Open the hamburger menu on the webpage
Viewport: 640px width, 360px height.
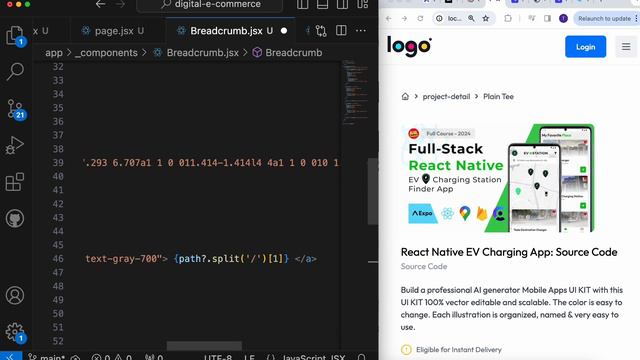[x=626, y=47]
